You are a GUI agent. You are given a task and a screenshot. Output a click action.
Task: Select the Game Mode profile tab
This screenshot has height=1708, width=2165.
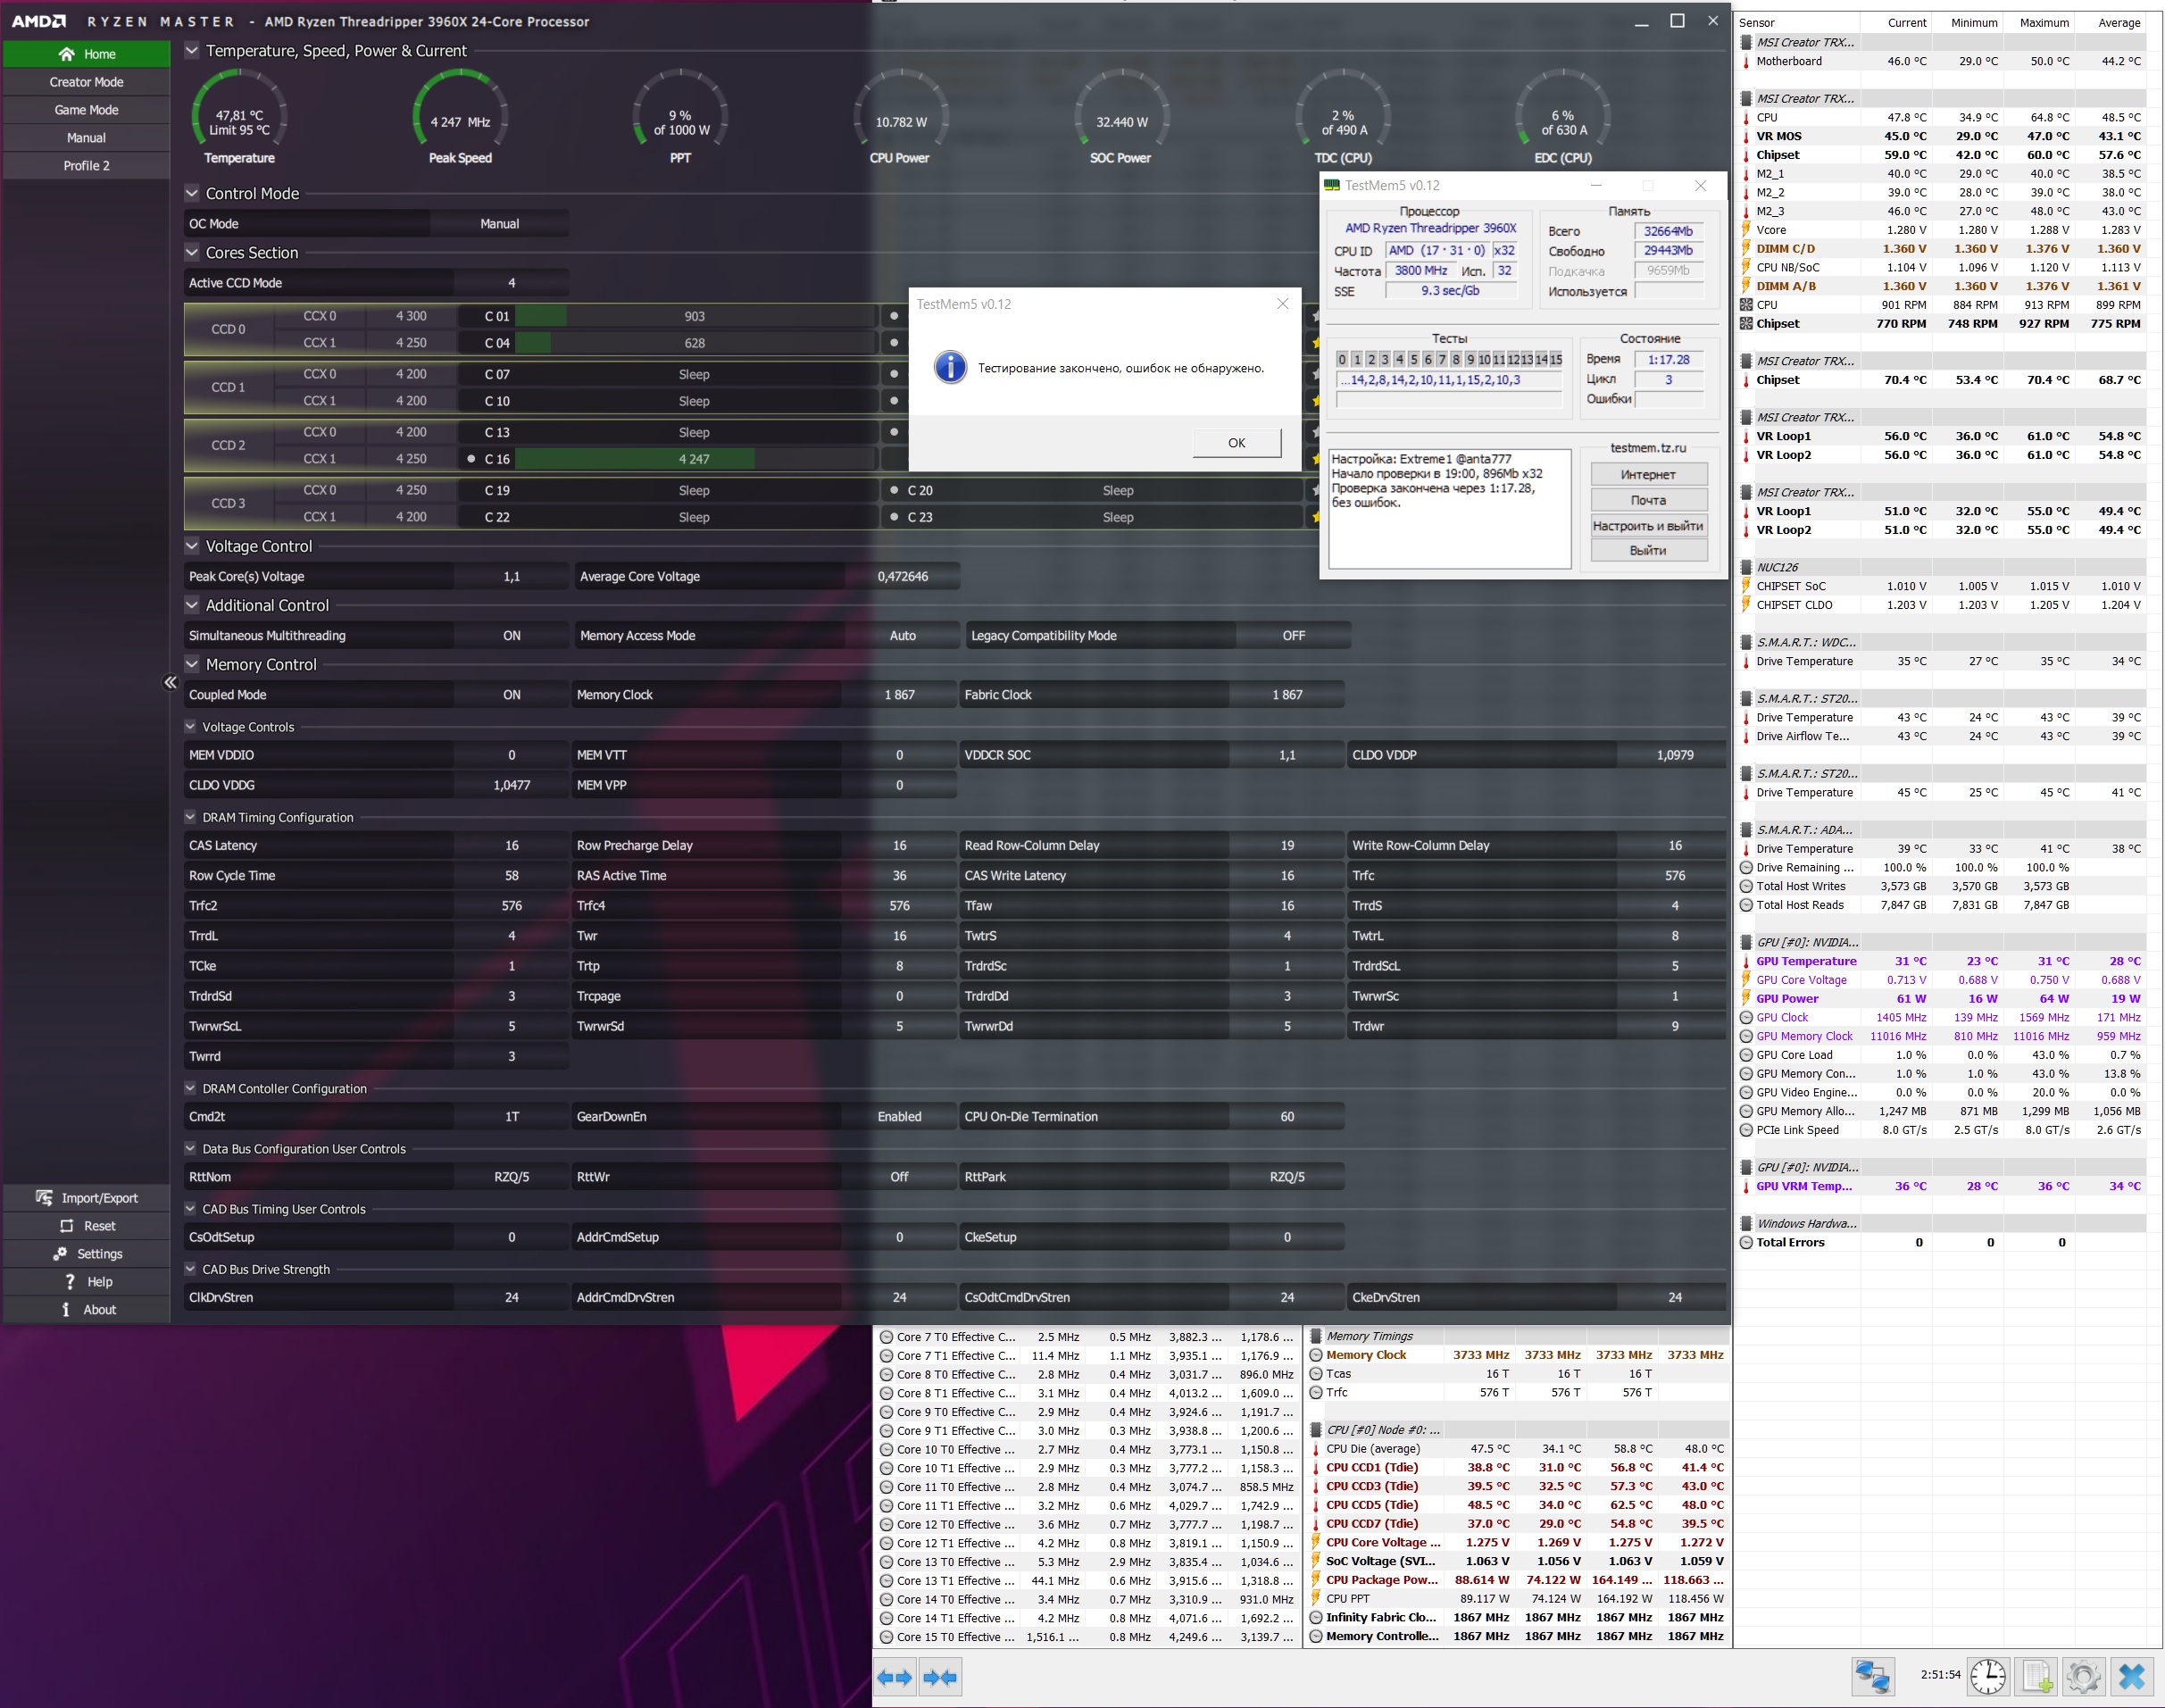click(x=87, y=110)
